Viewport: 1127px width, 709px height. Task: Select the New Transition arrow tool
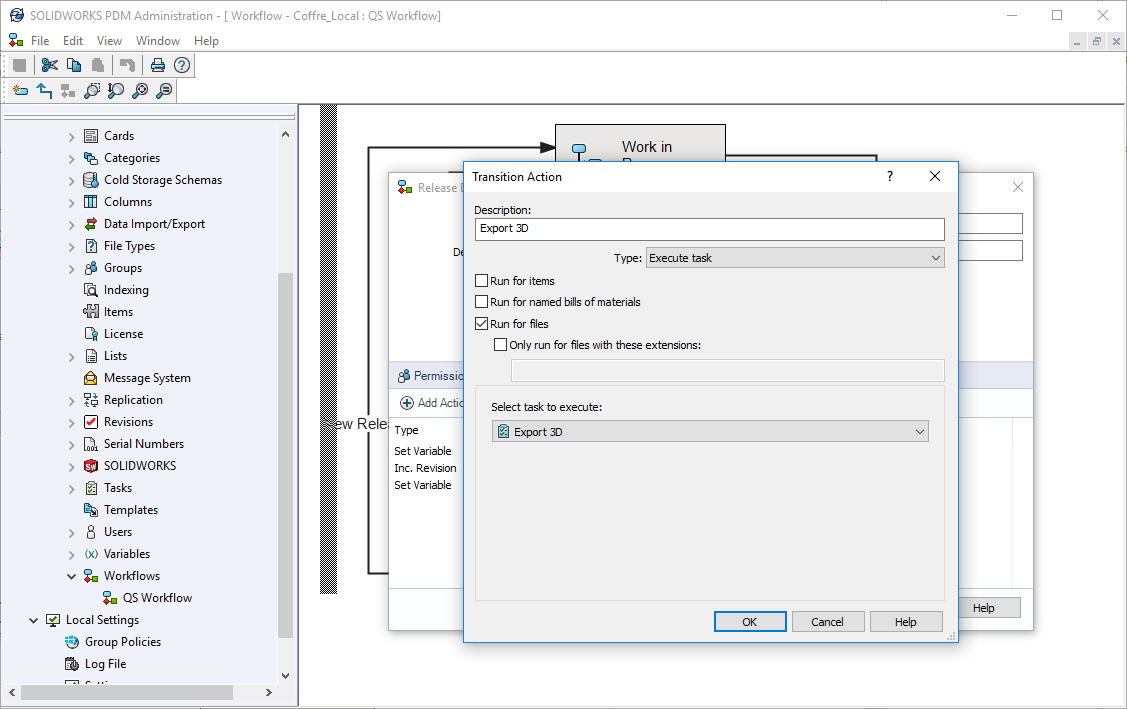pyautogui.click(x=44, y=91)
